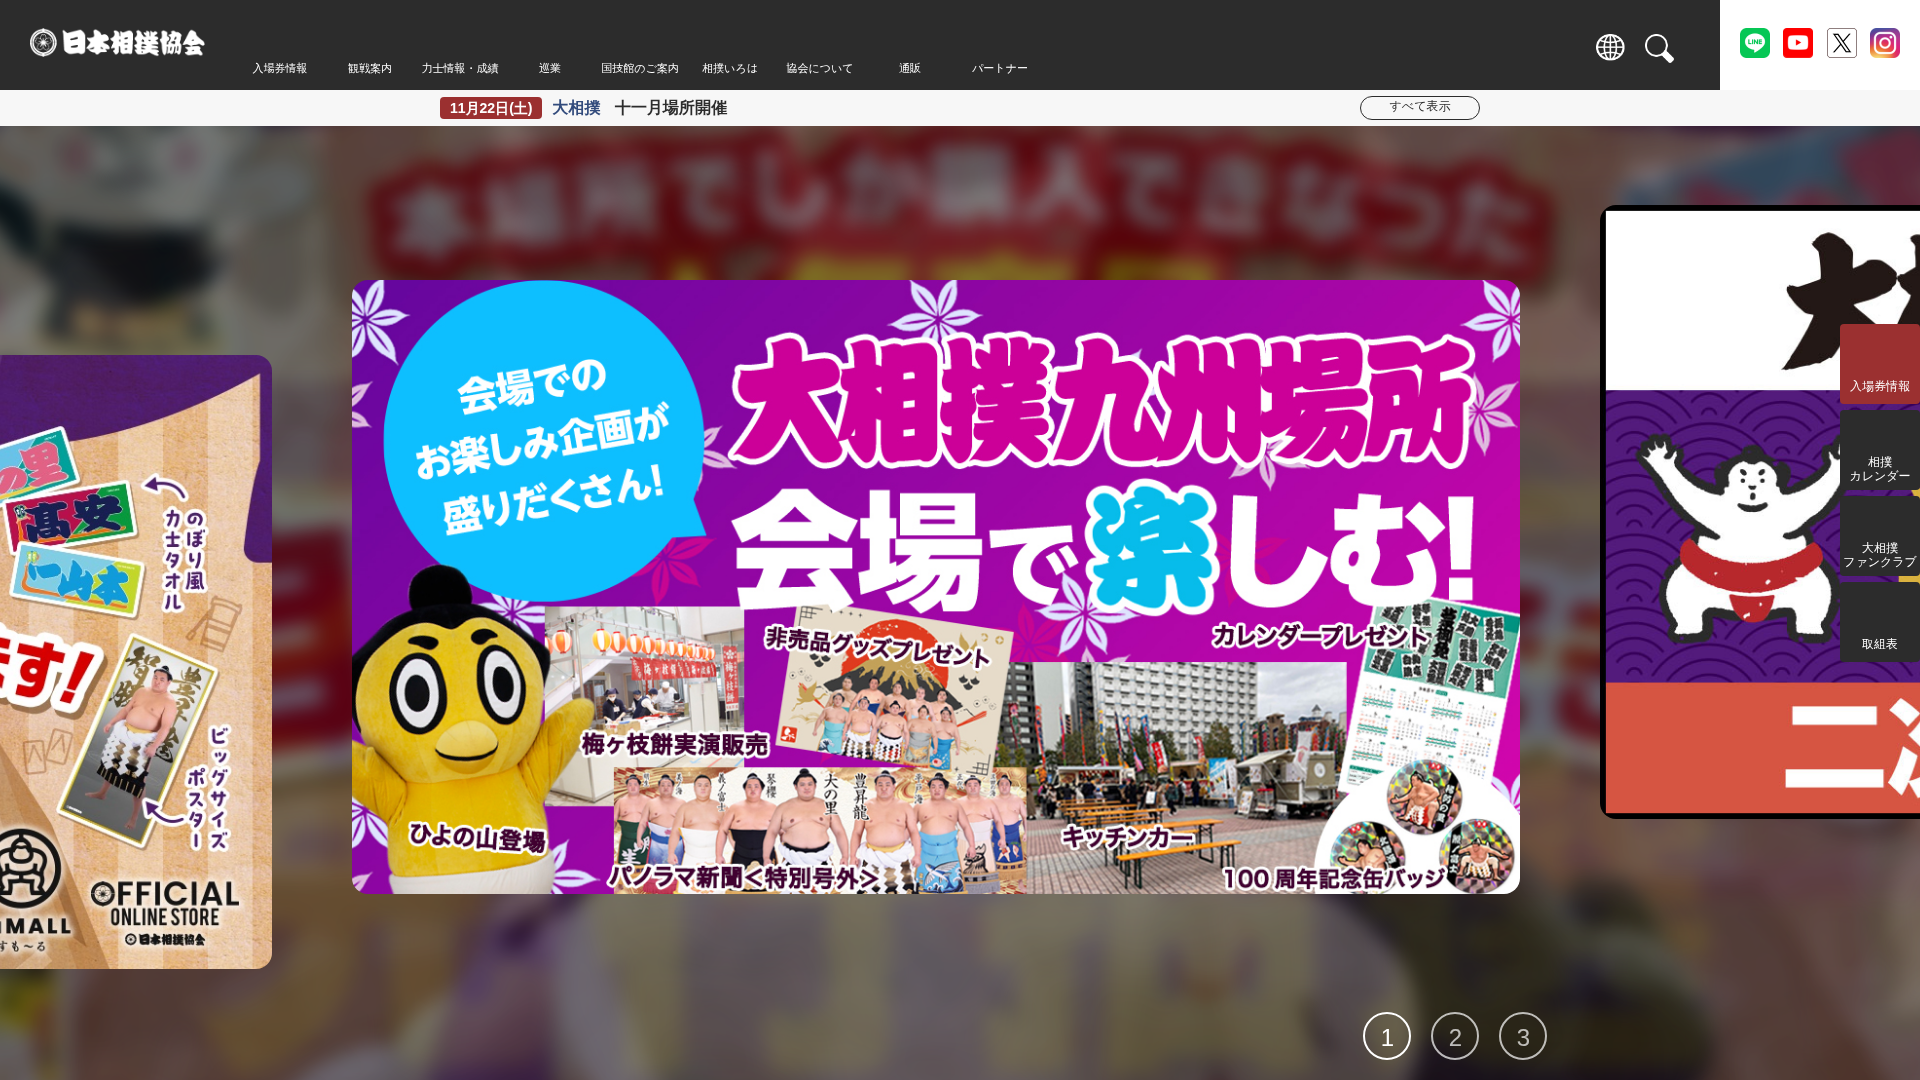Image resolution: width=1920 pixels, height=1080 pixels.
Task: Select carousel slide 1 indicator
Action: 1386,1036
